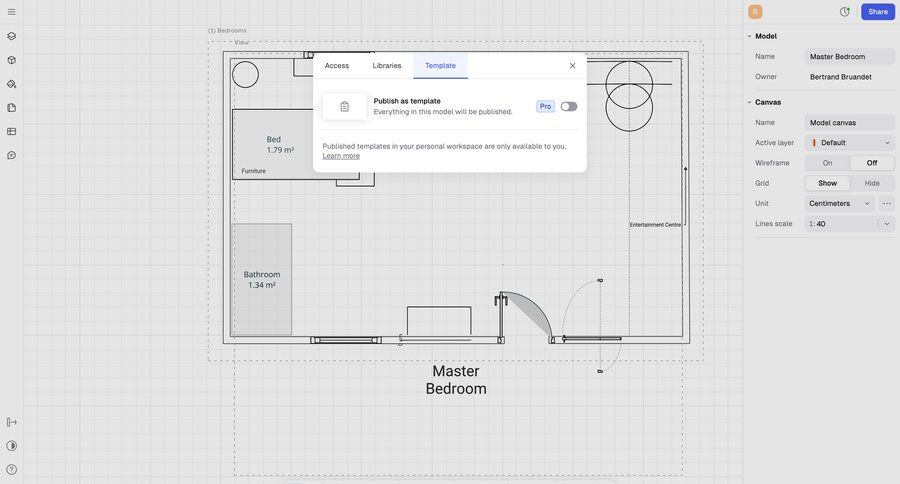Open the Active layer Default dropdown

(x=849, y=143)
